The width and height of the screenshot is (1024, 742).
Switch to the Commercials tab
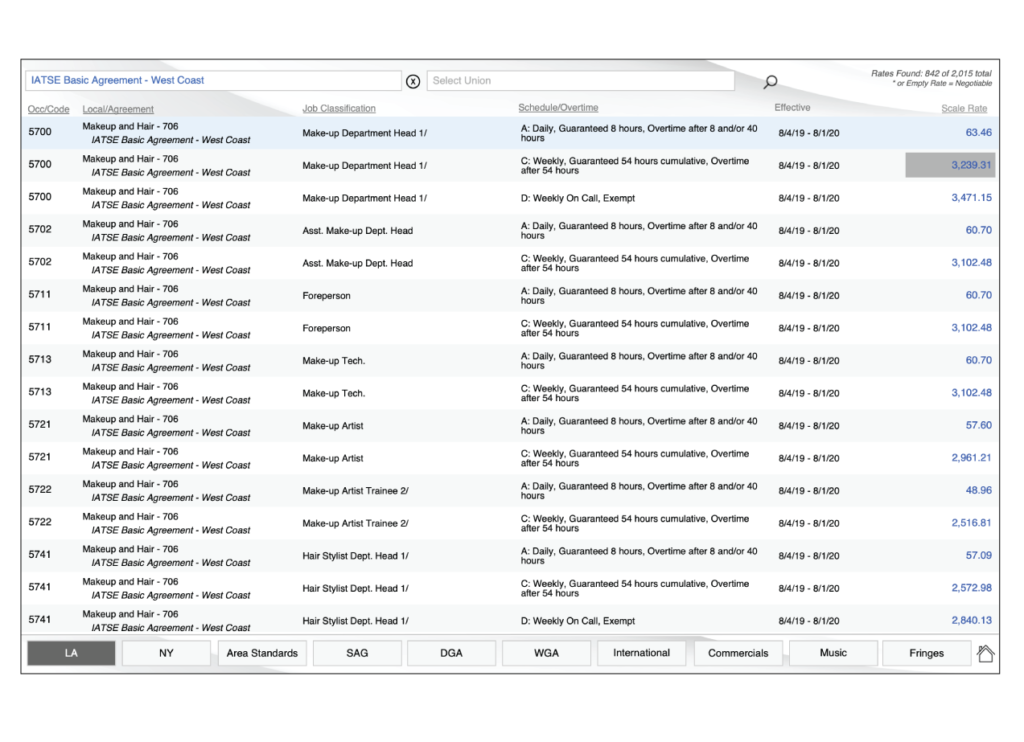click(738, 653)
